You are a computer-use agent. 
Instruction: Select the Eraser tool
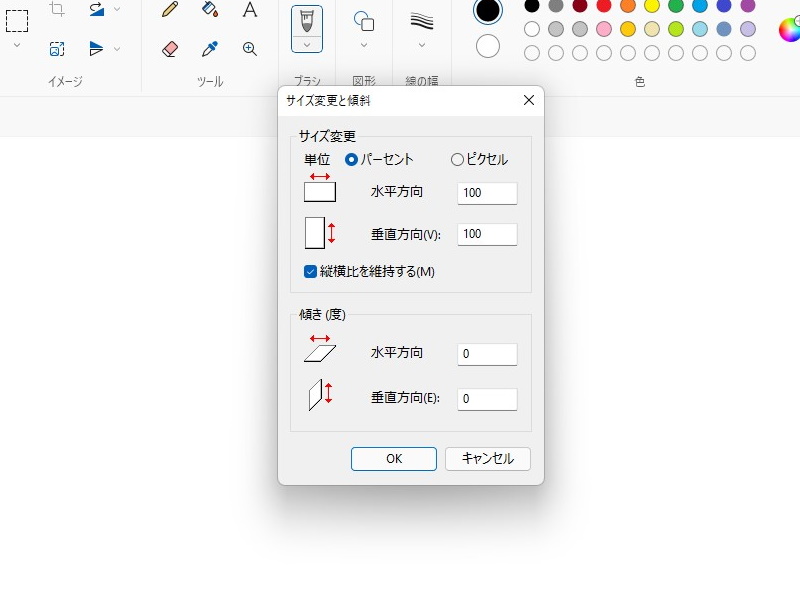[x=168, y=49]
